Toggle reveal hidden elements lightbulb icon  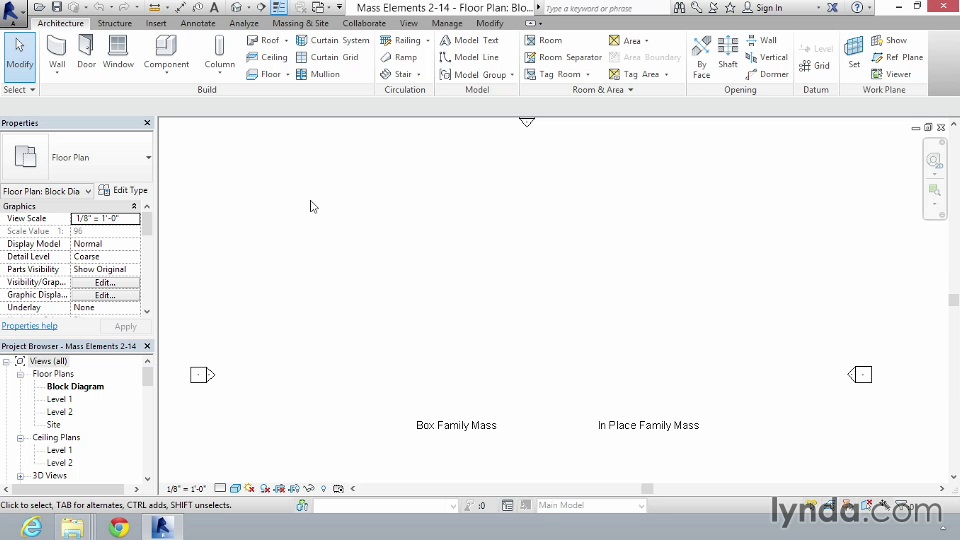323,489
